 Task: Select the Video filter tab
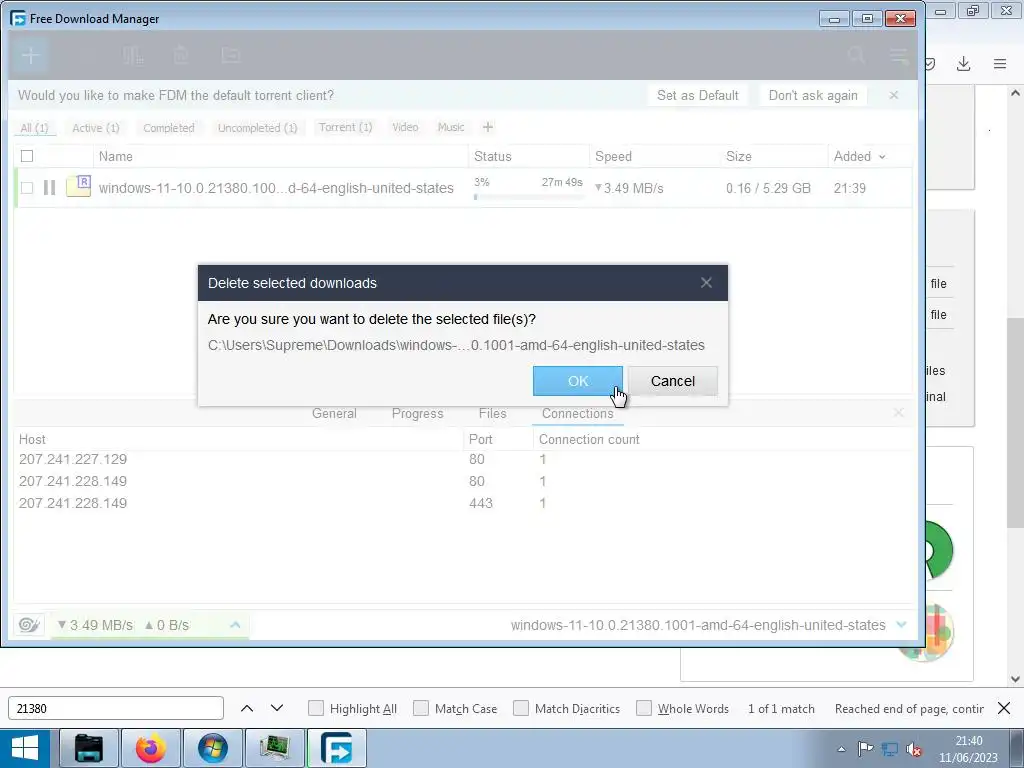(x=406, y=127)
